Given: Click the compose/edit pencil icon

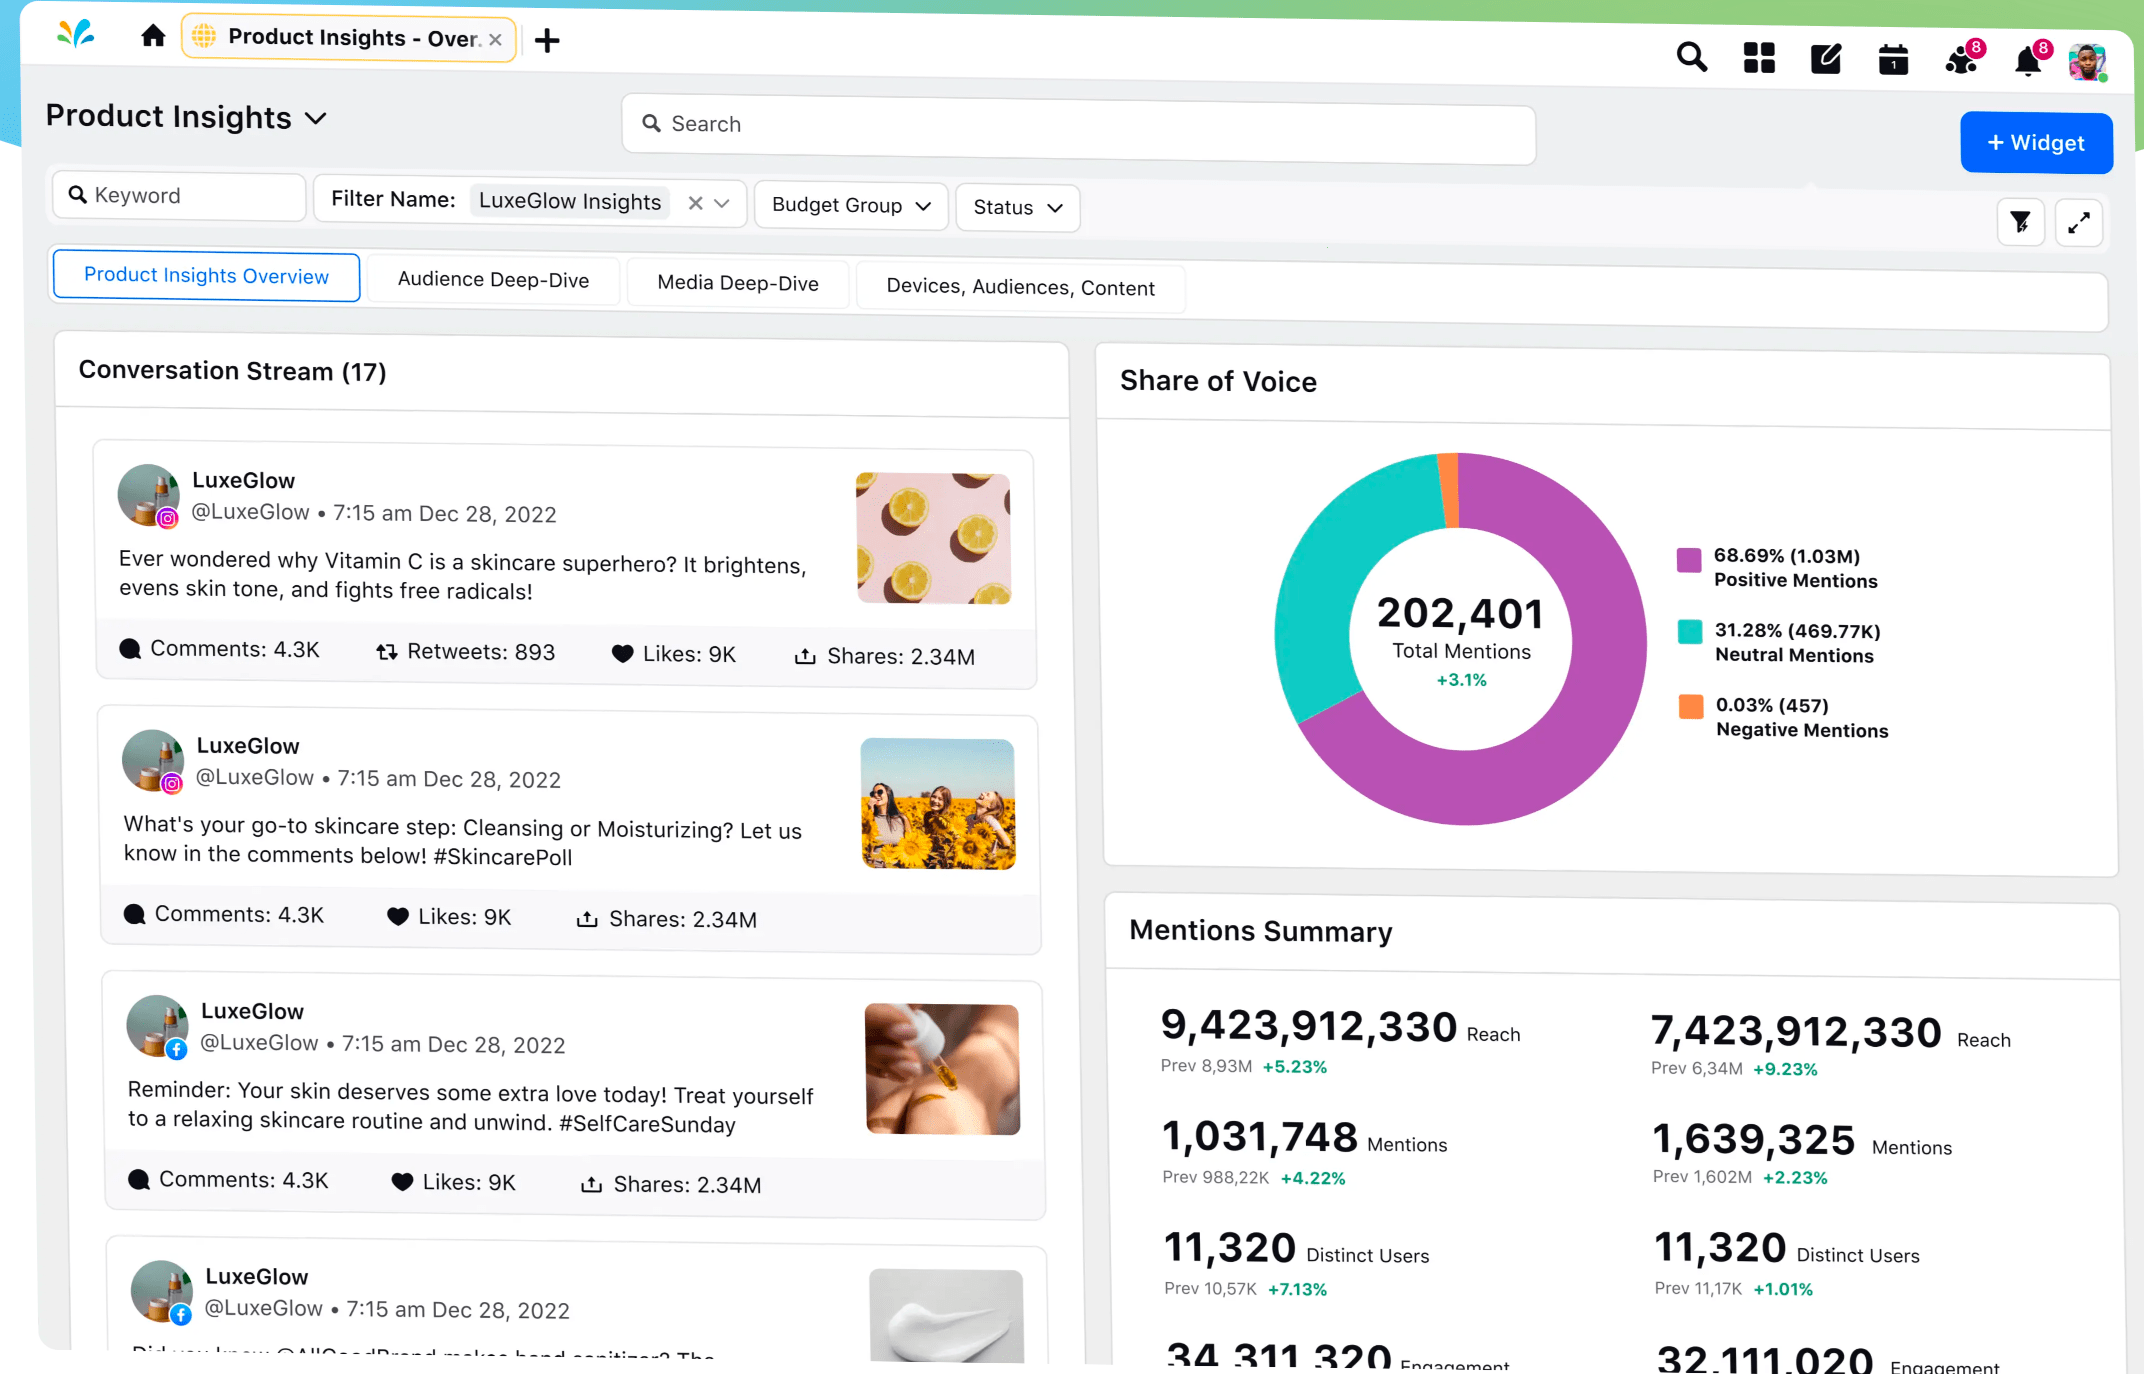Looking at the screenshot, I should tap(1826, 59).
